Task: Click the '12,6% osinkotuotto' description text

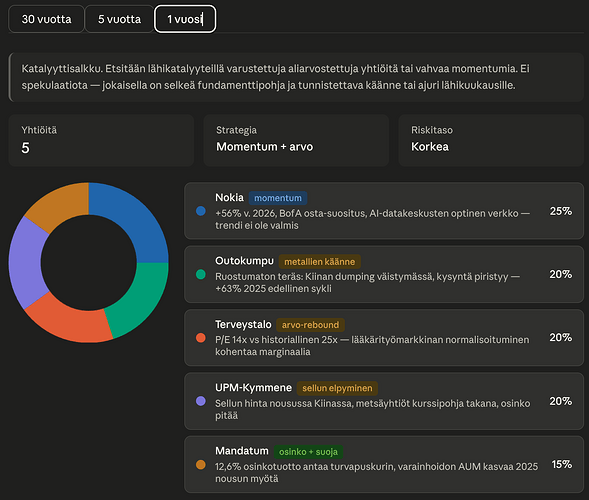Action: (376, 473)
